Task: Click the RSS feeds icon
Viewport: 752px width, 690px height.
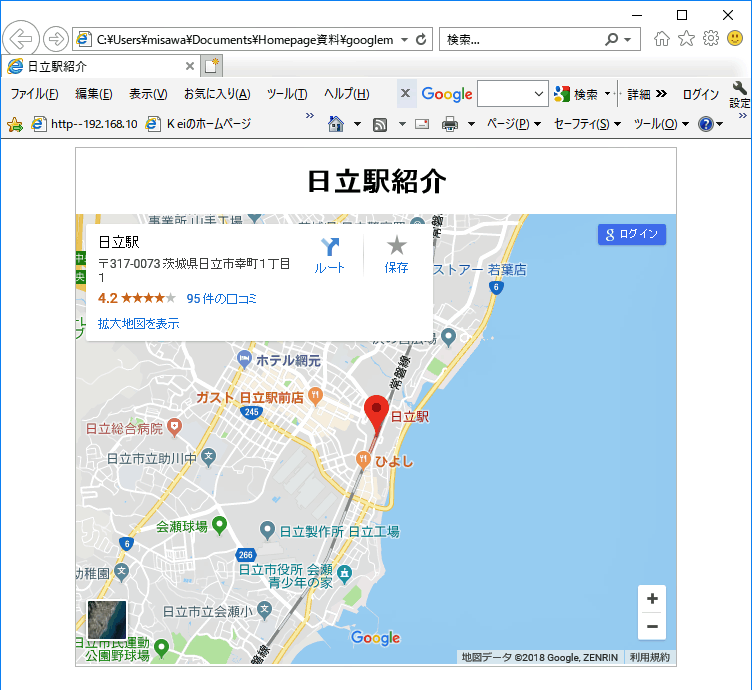Action: pyautogui.click(x=380, y=125)
